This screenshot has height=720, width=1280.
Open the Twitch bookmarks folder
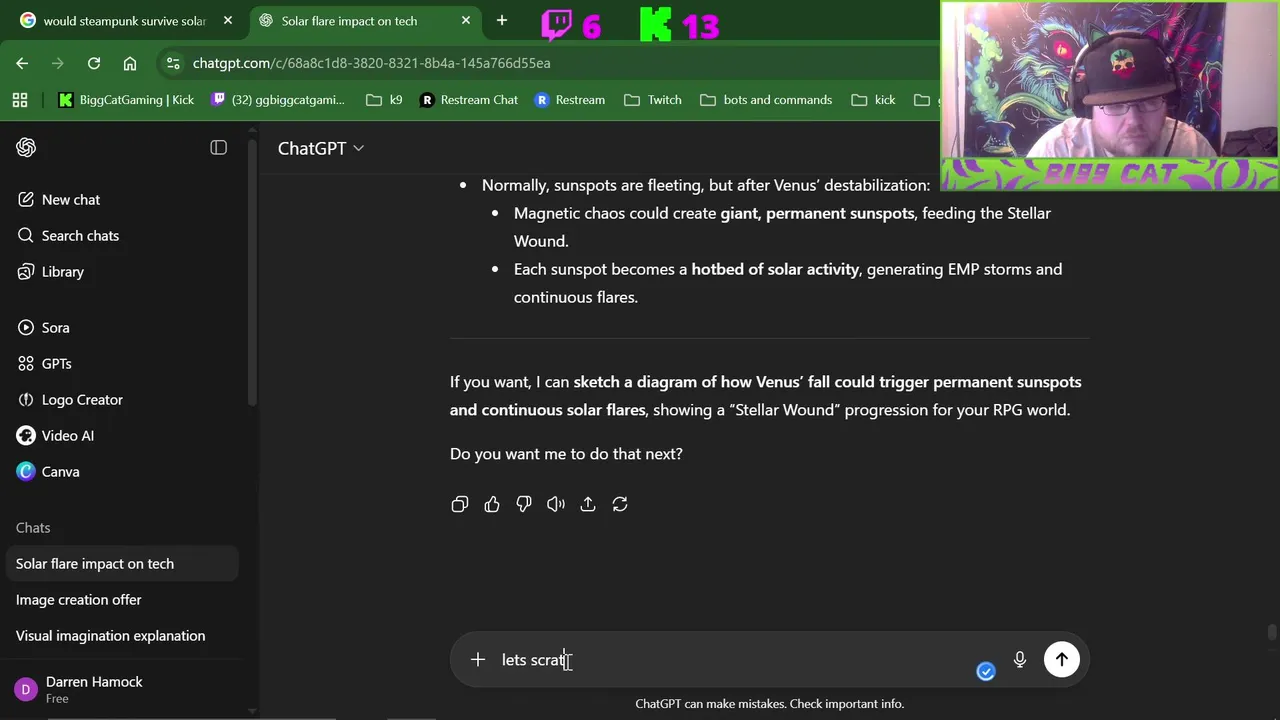click(653, 100)
